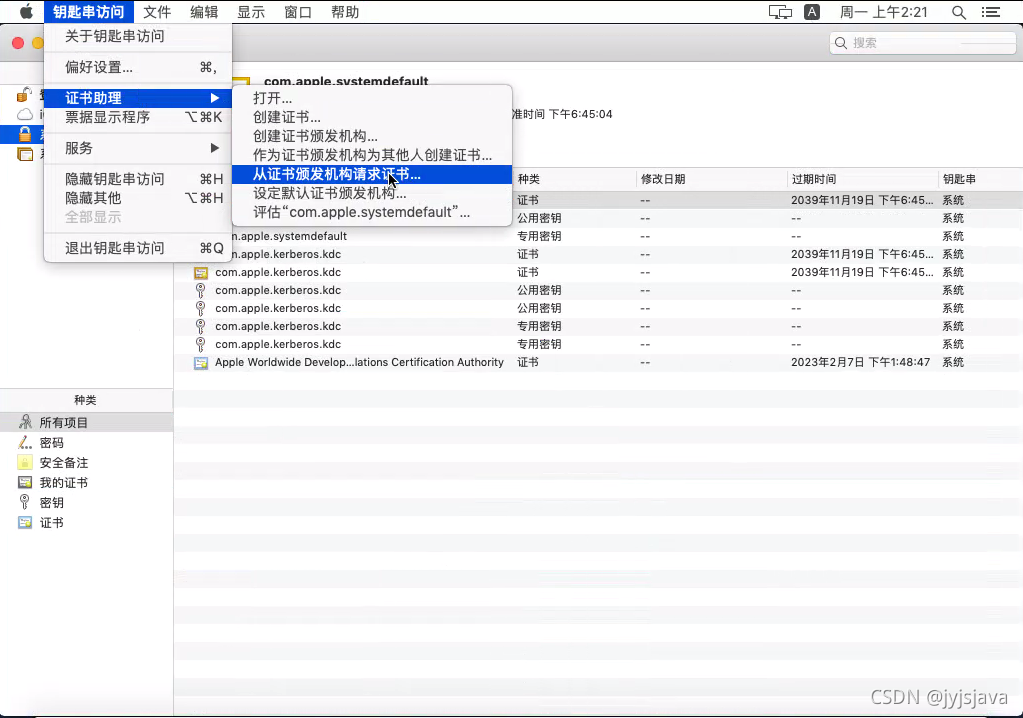Image resolution: width=1023 pixels, height=718 pixels.
Task: Select 密码 category label
Action: click(x=52, y=443)
